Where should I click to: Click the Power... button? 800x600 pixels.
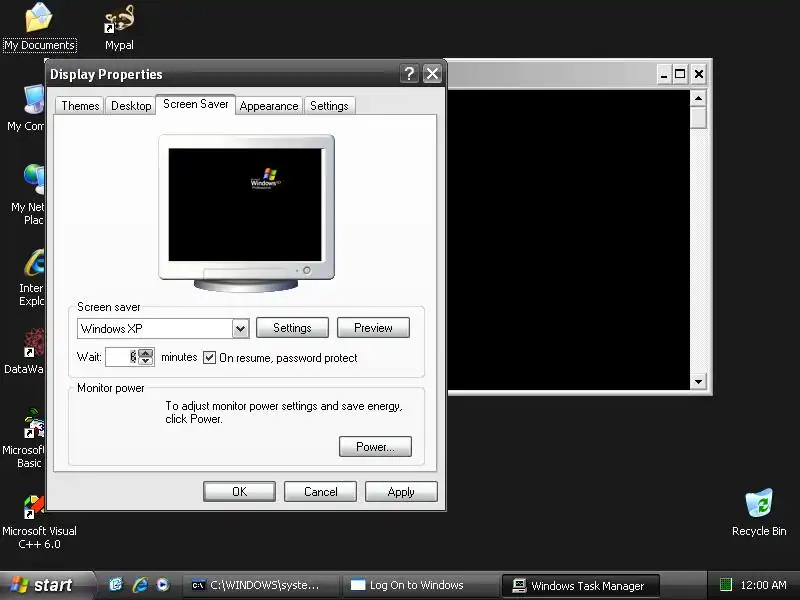point(375,446)
